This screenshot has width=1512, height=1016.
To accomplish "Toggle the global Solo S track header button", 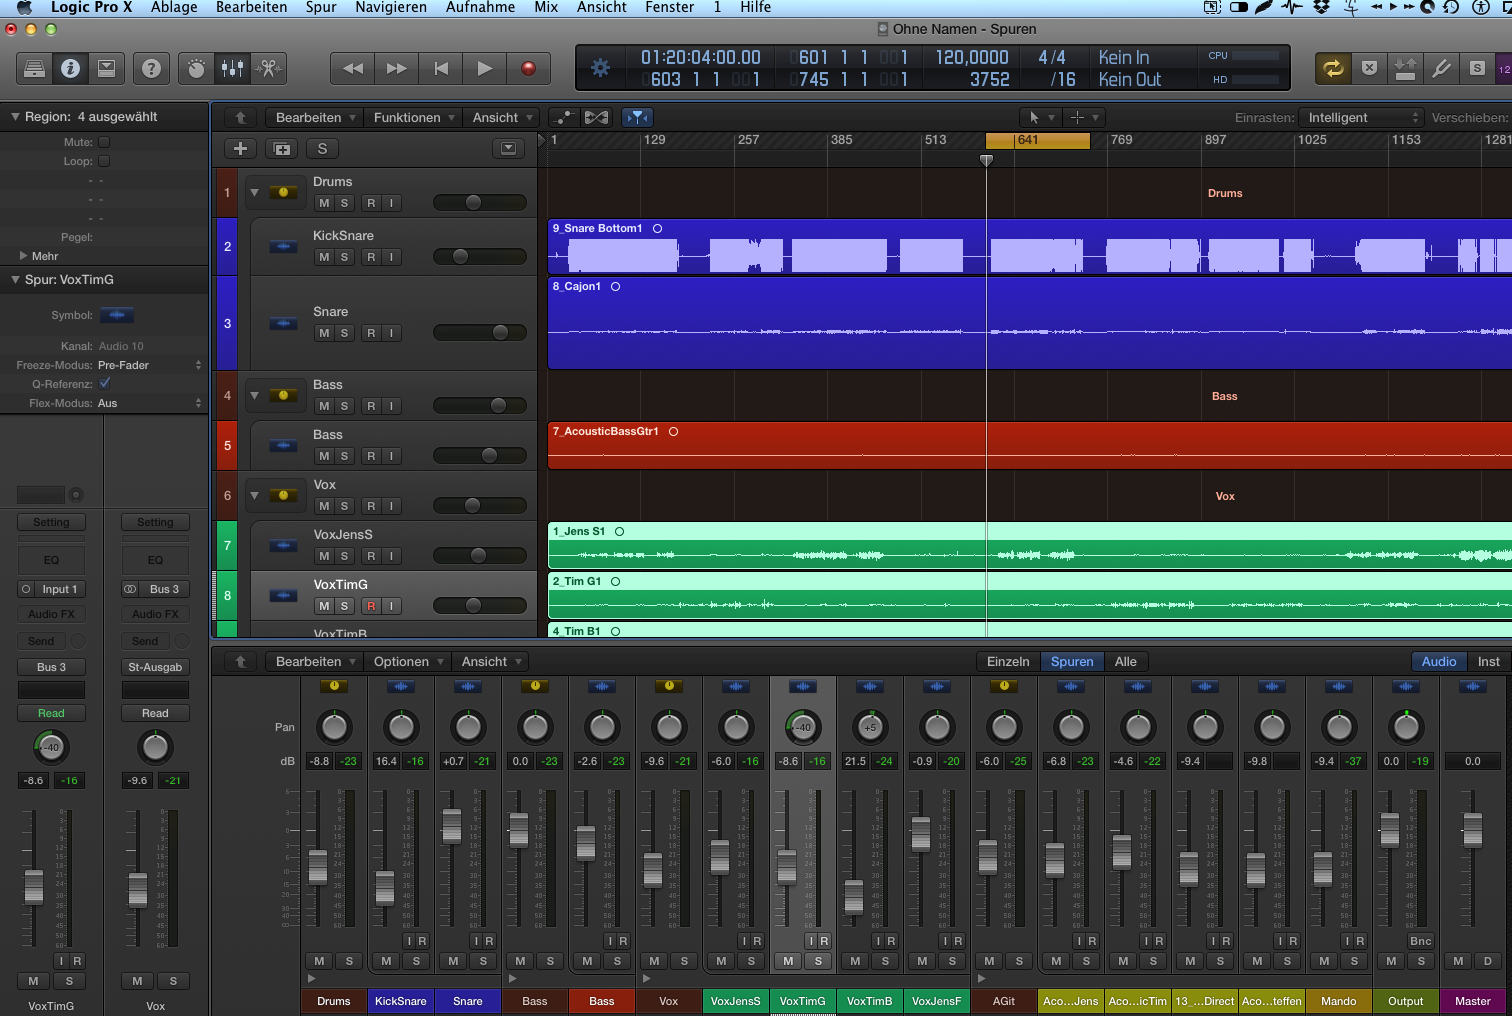I will point(322,149).
